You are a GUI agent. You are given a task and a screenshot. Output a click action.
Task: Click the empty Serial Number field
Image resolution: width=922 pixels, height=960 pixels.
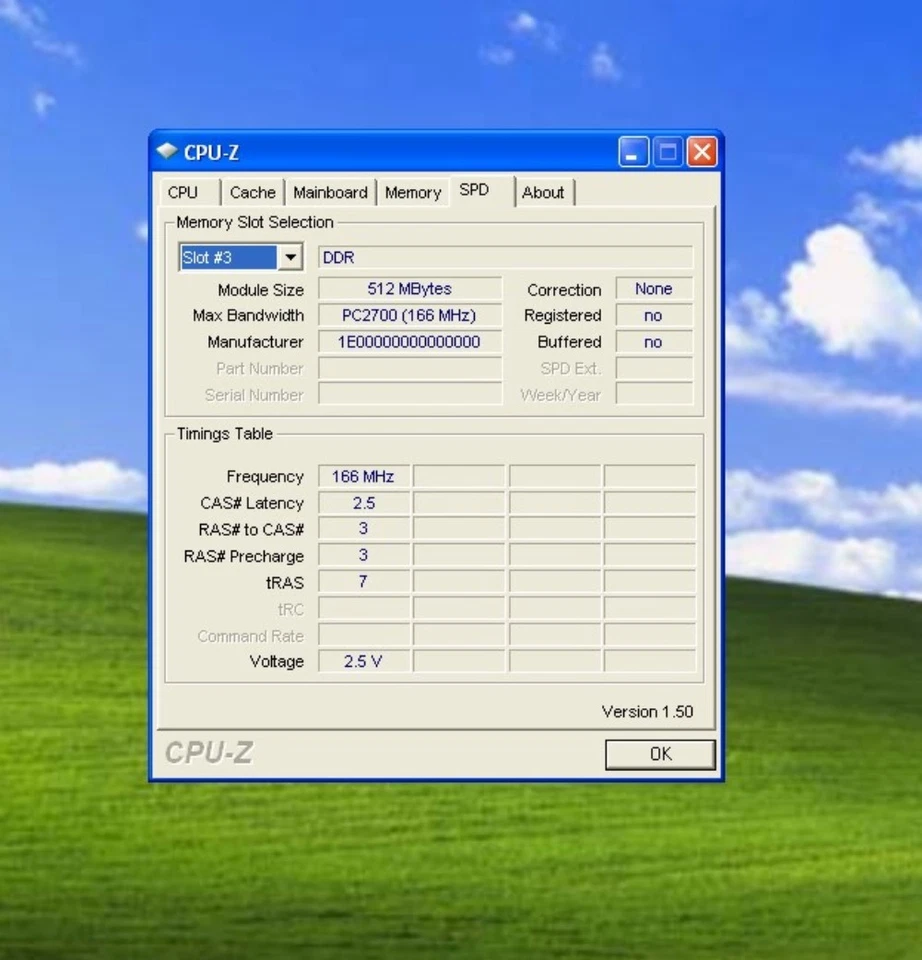point(410,395)
